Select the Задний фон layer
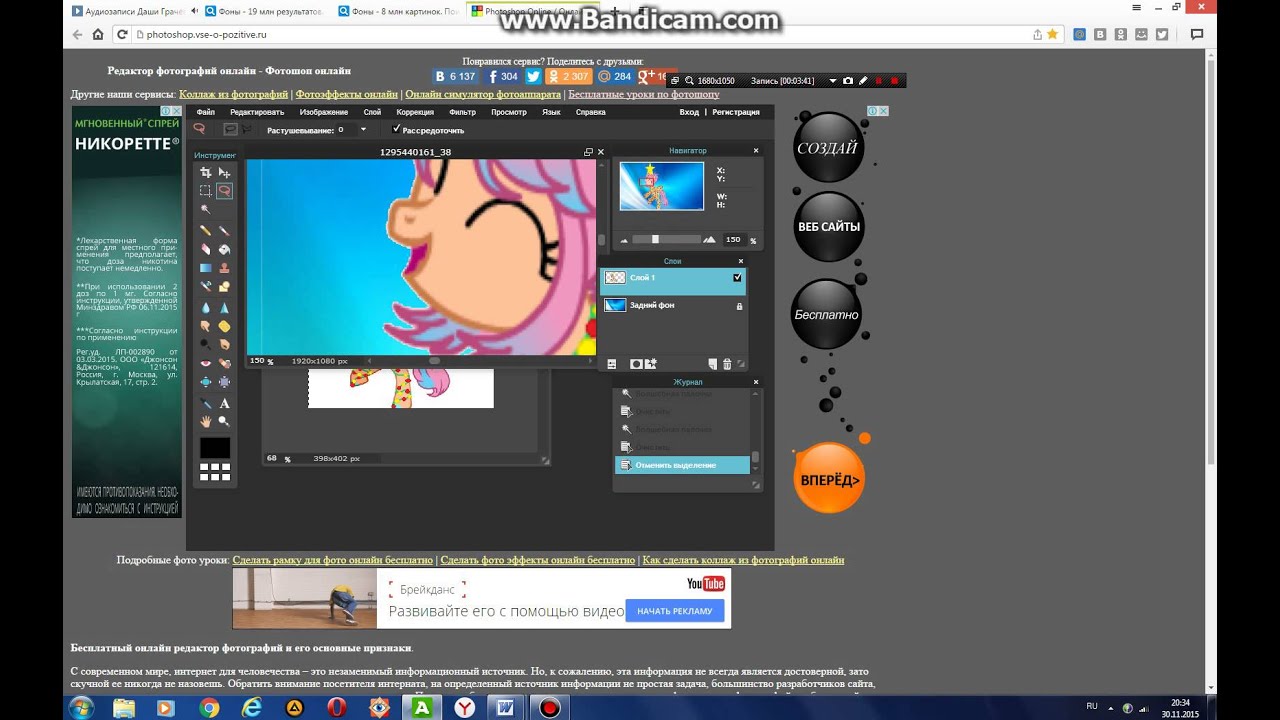1280x720 pixels. coord(672,306)
